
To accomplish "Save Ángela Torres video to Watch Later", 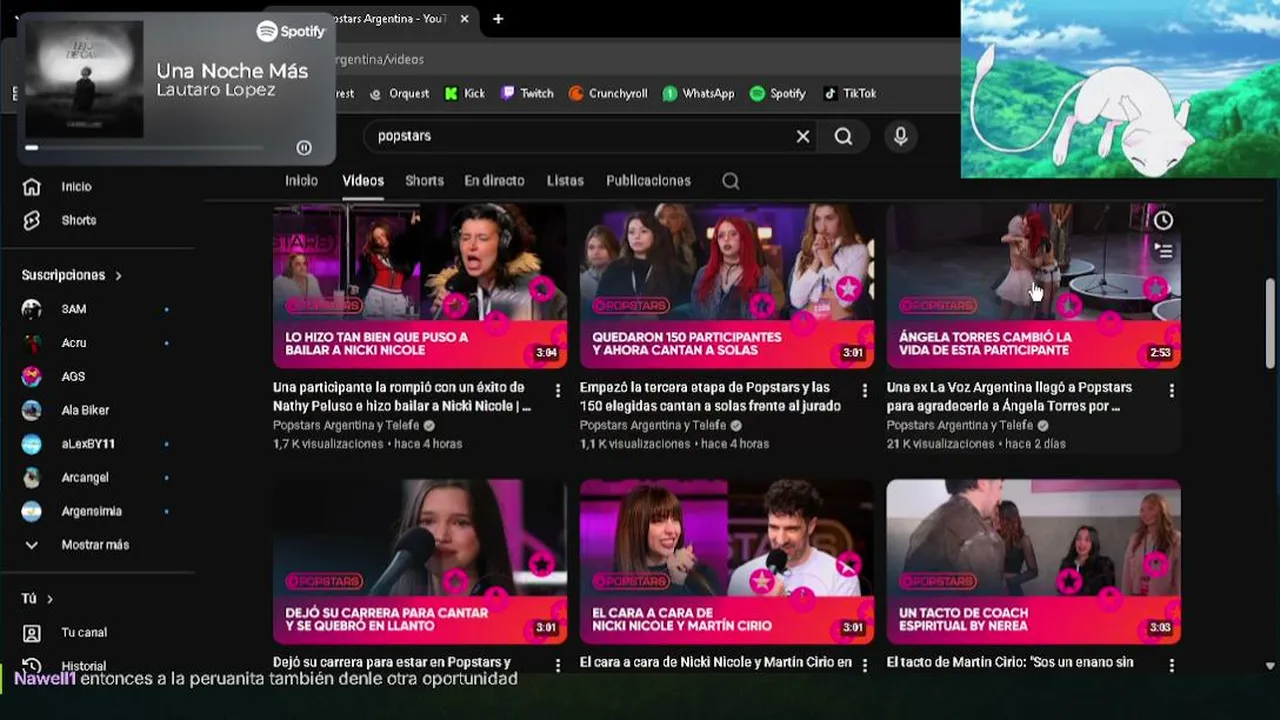I will (1163, 221).
